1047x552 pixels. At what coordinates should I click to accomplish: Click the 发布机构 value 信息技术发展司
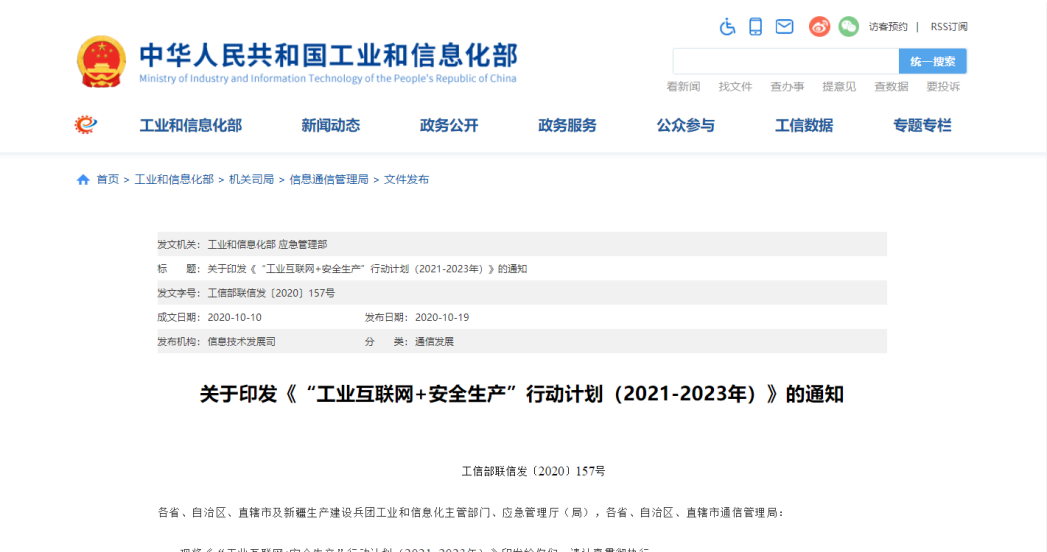point(242,342)
